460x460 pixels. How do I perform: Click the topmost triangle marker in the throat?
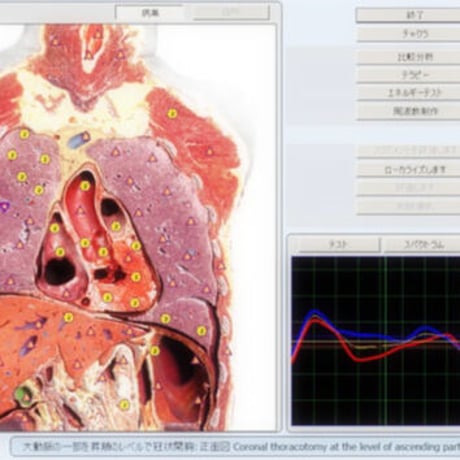(x=98, y=34)
